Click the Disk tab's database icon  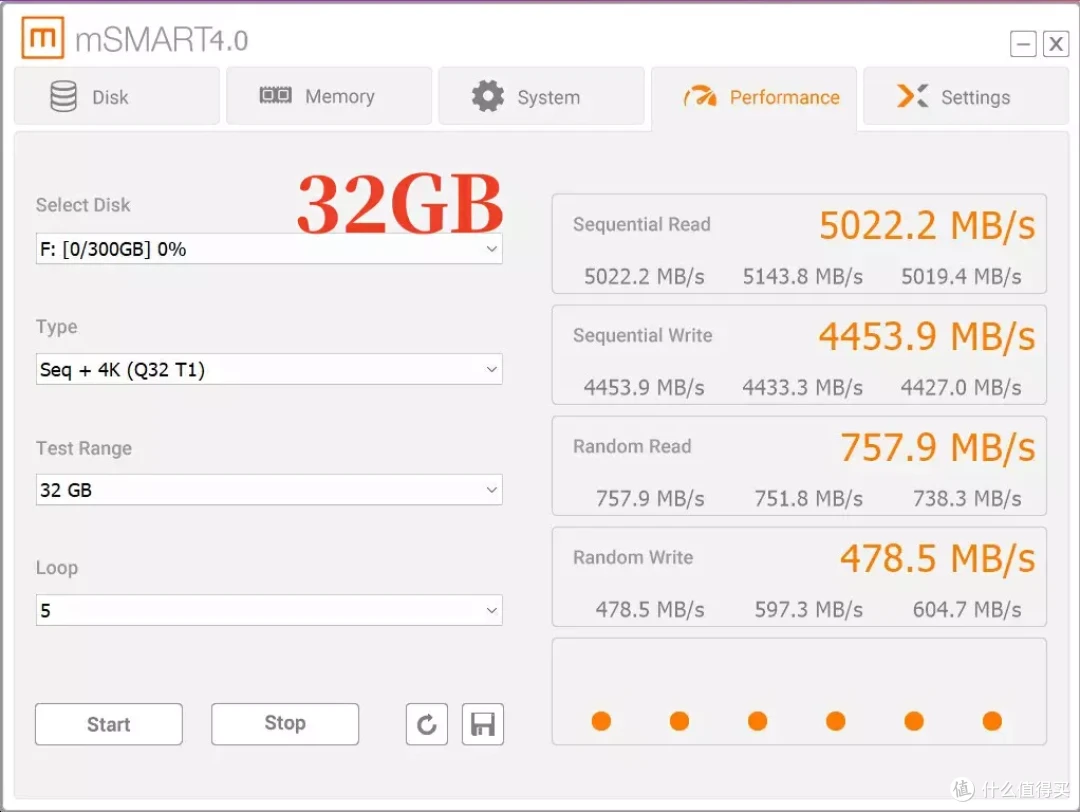click(x=63, y=96)
